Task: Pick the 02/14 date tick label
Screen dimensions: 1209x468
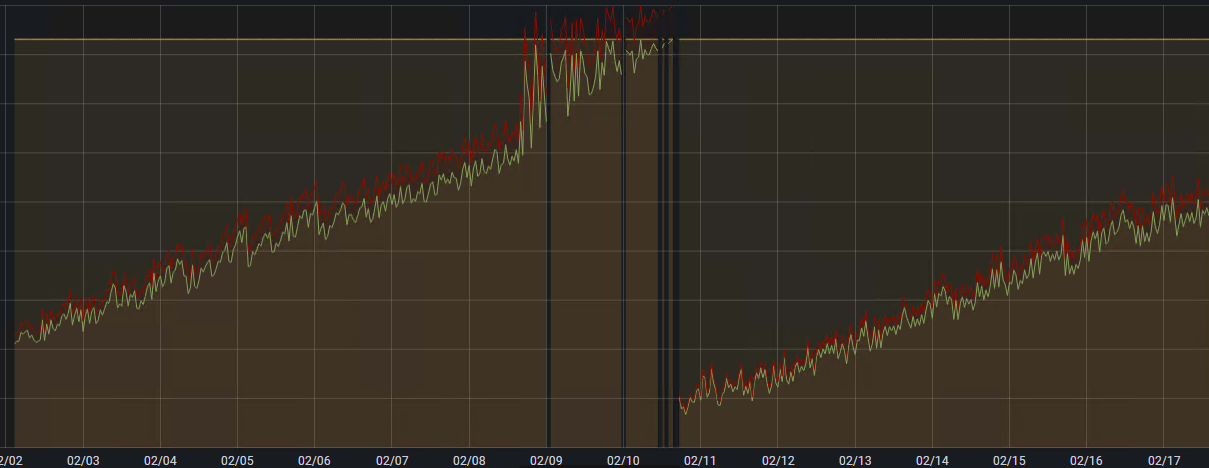Action: coord(932,460)
